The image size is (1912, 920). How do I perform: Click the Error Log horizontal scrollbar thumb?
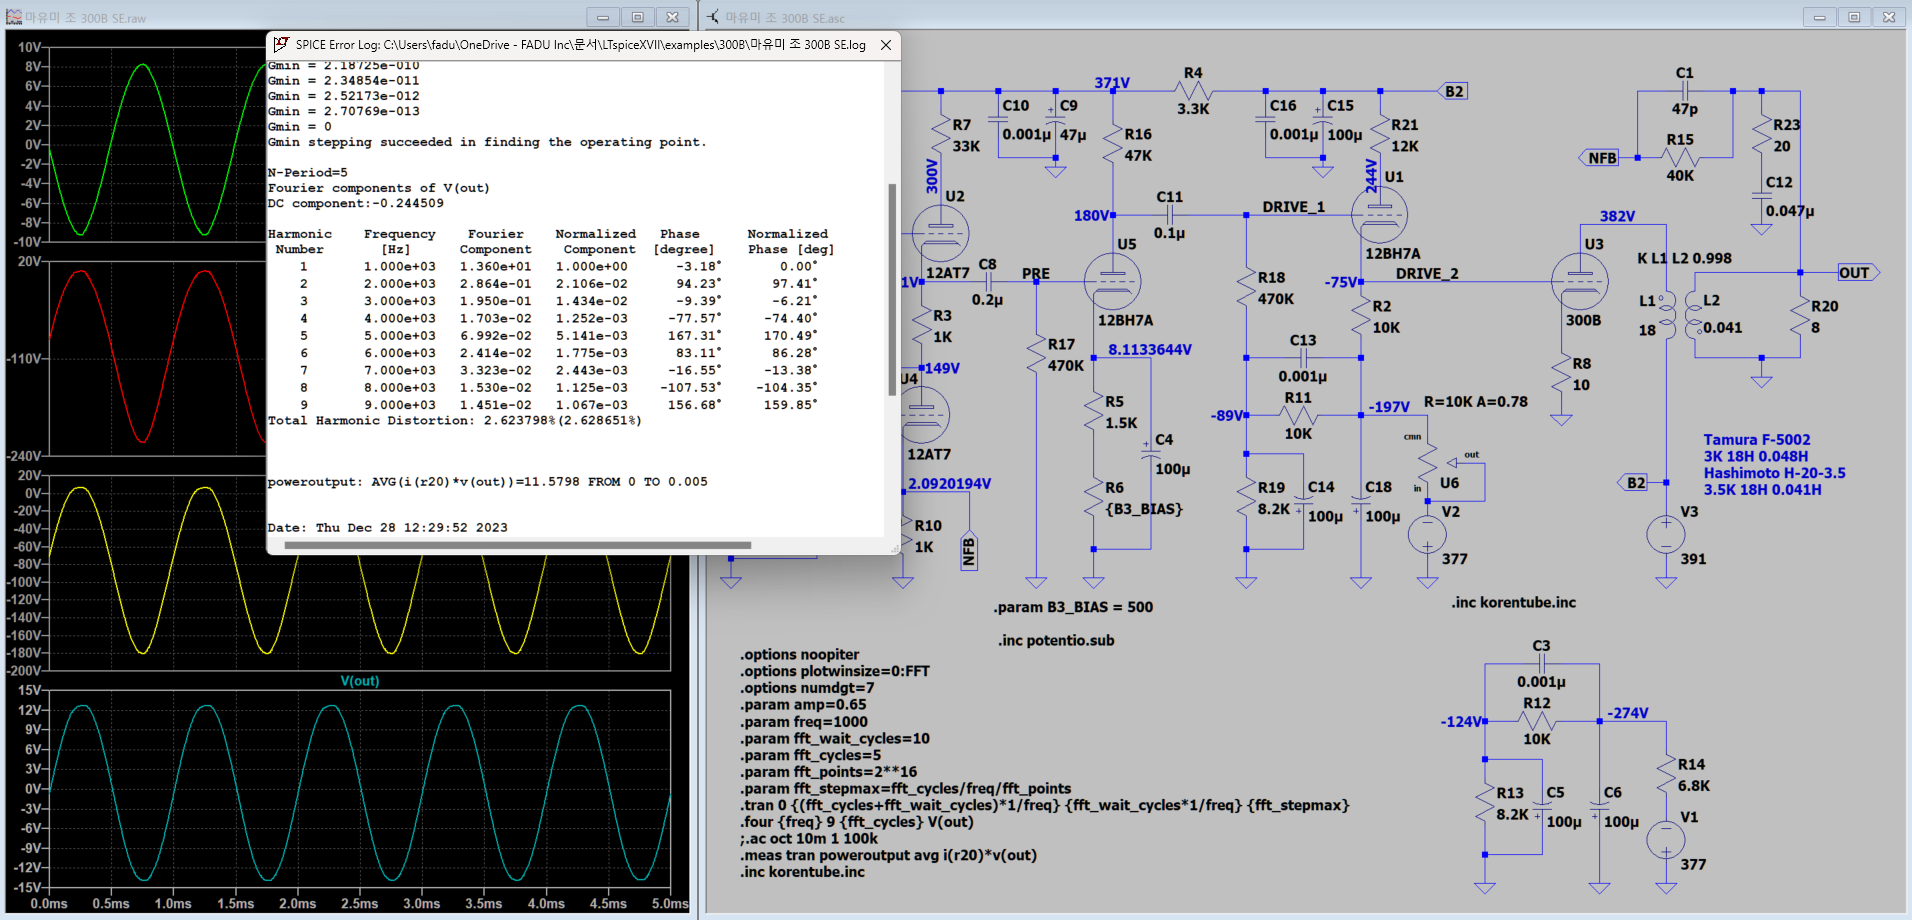coord(517,545)
